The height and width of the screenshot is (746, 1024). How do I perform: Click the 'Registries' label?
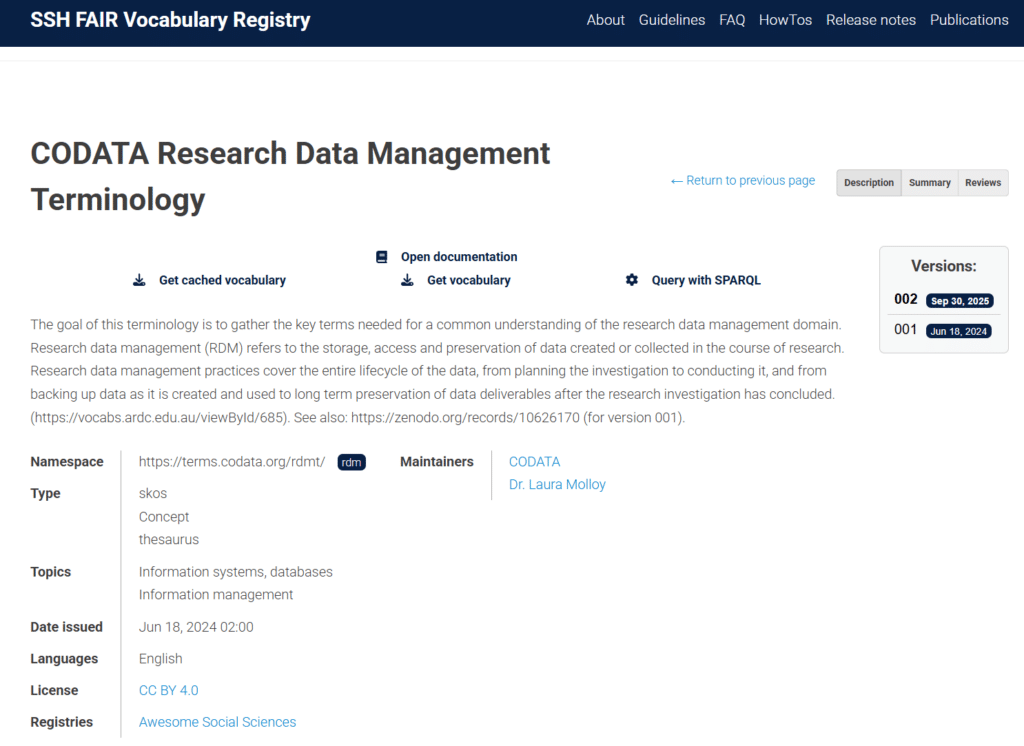61,722
